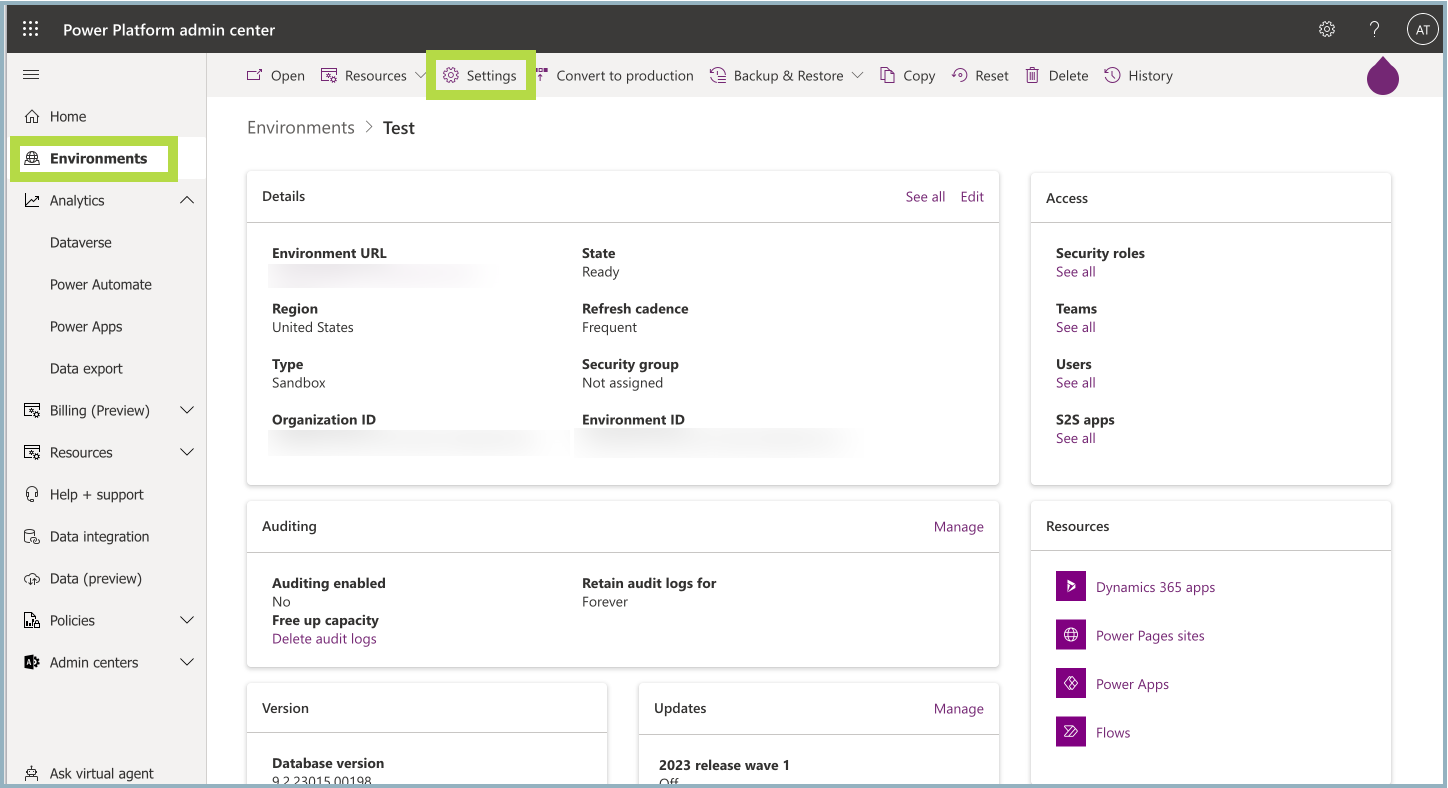Expand the Admin centers chevron
Viewport: 1448px width, 788px height.
(x=187, y=663)
